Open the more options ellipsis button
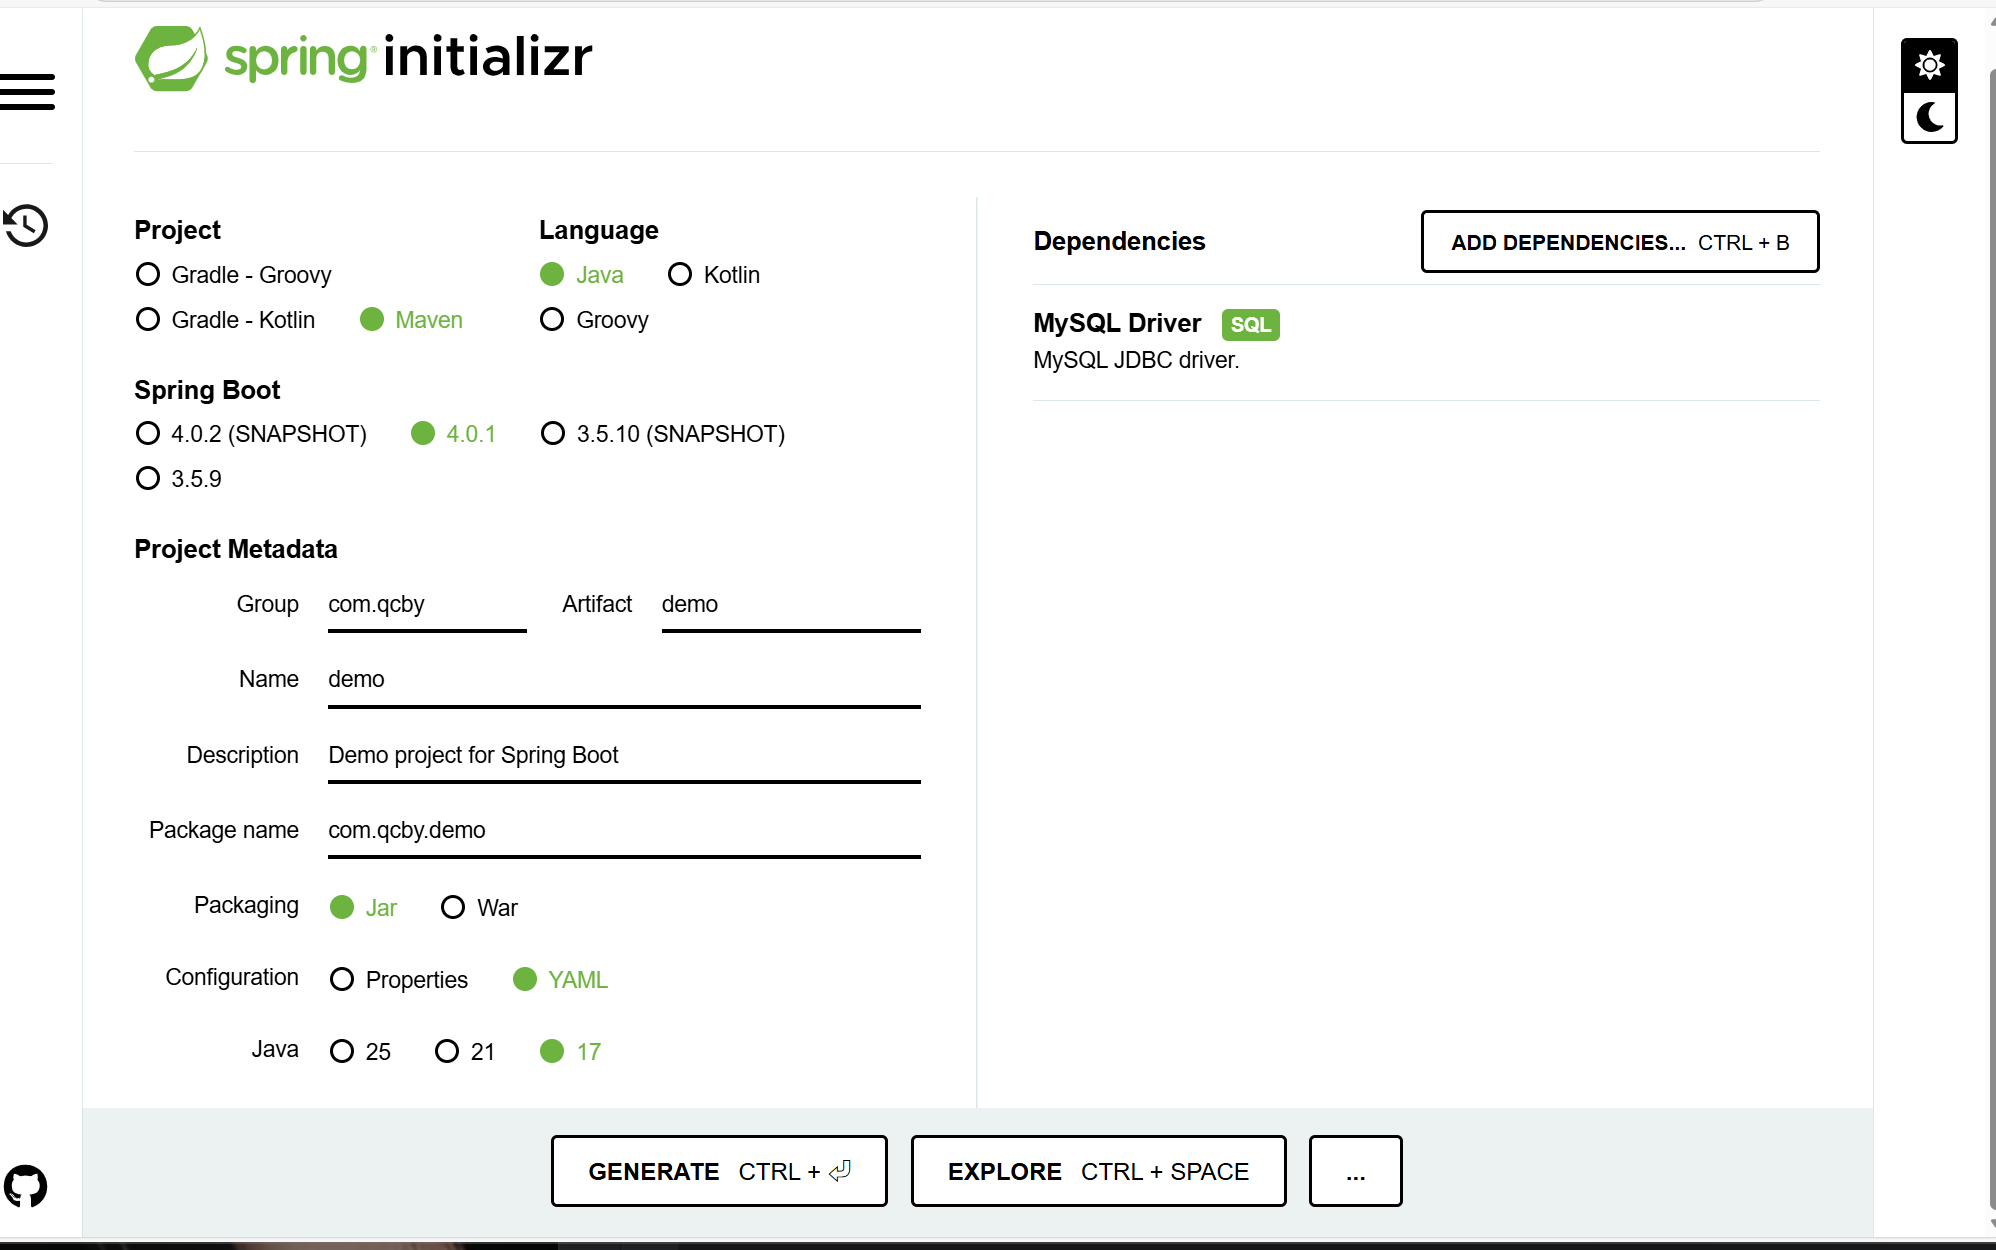The width and height of the screenshot is (1996, 1250). pos(1355,1171)
